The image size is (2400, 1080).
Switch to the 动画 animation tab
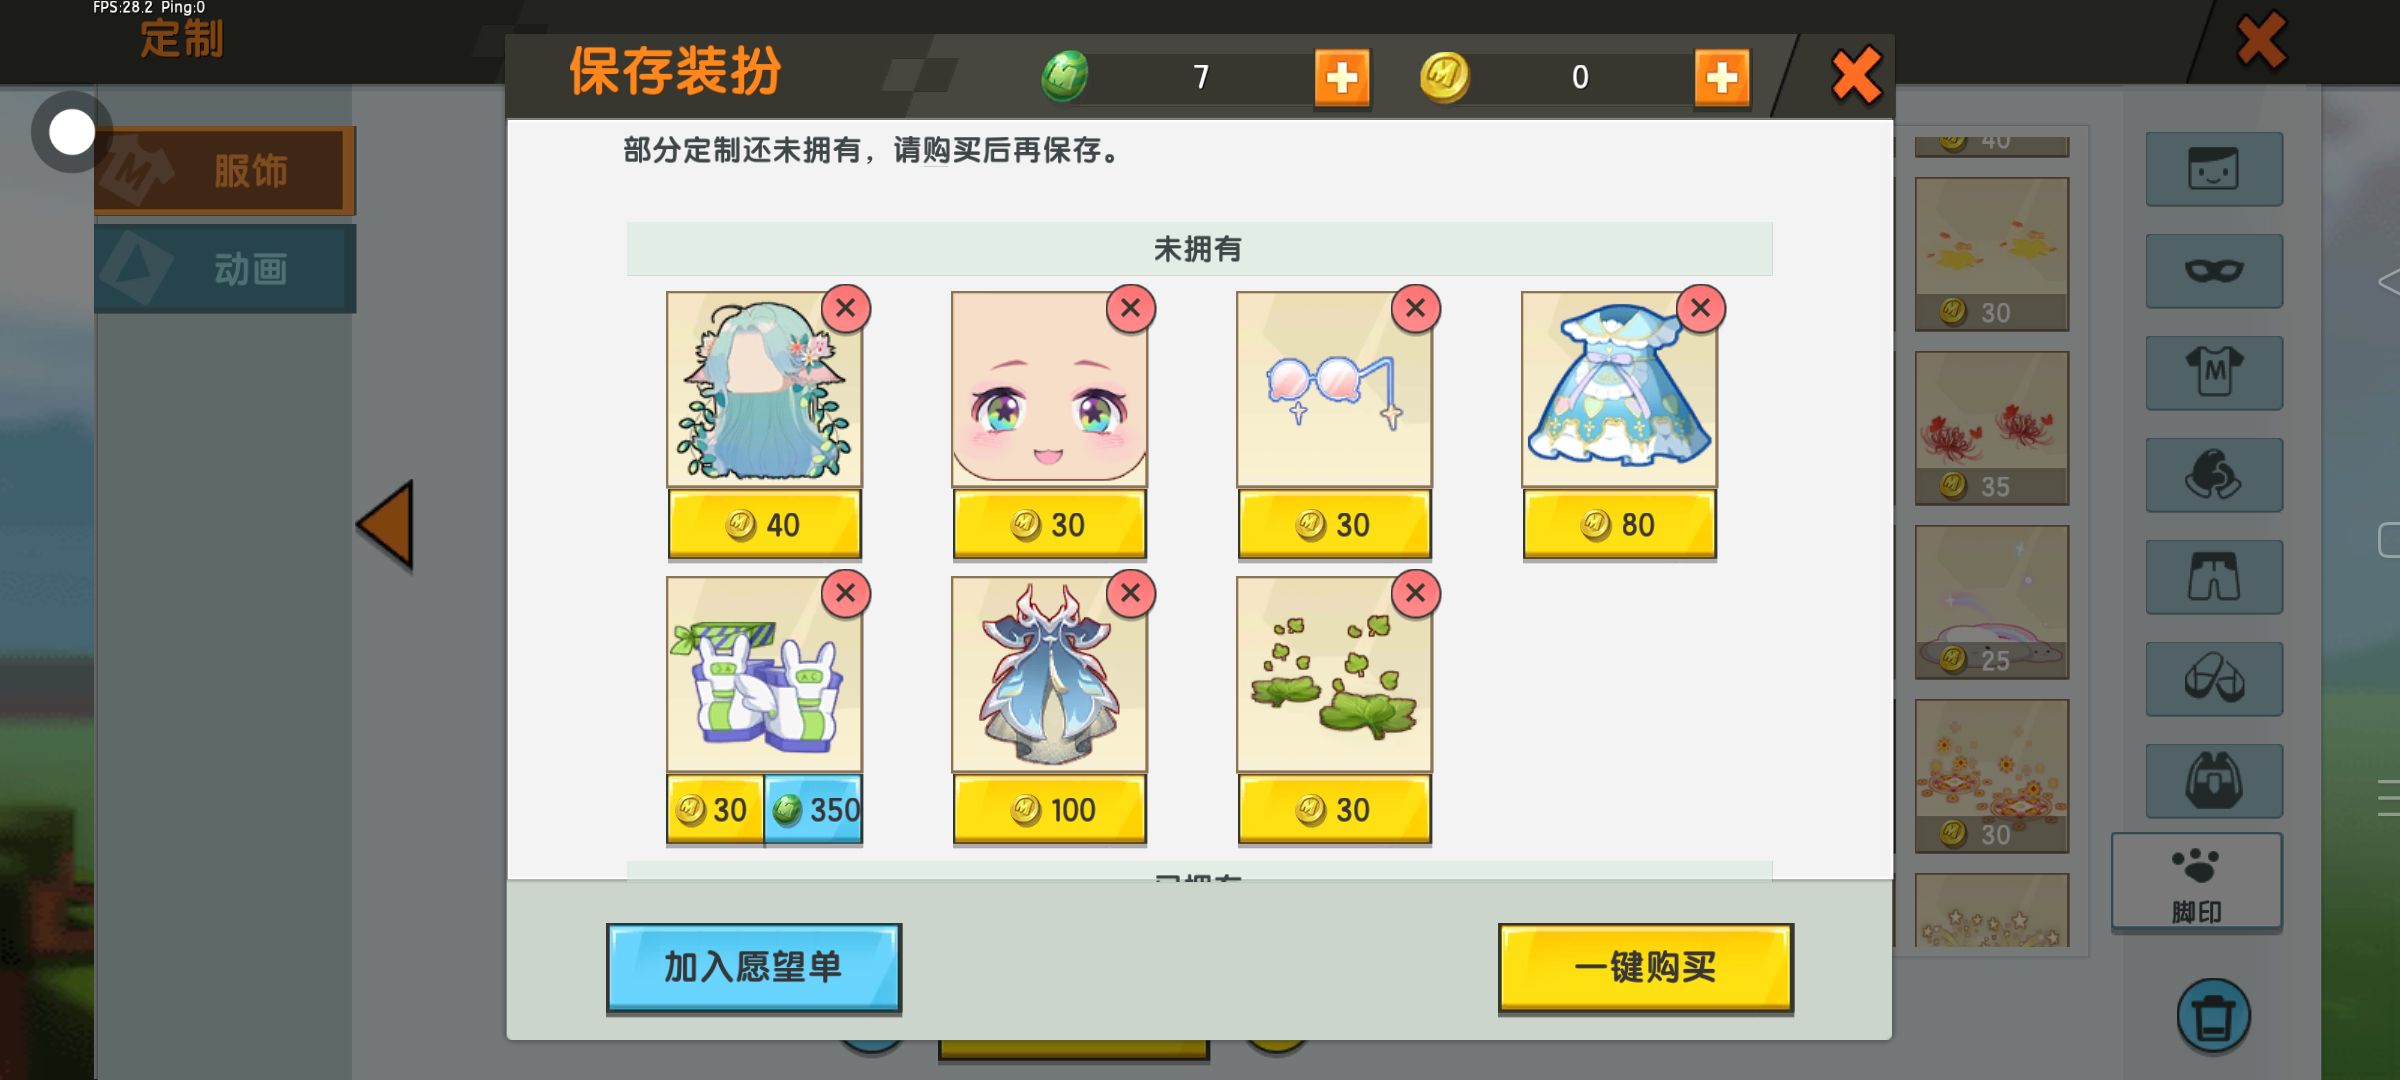tap(225, 268)
